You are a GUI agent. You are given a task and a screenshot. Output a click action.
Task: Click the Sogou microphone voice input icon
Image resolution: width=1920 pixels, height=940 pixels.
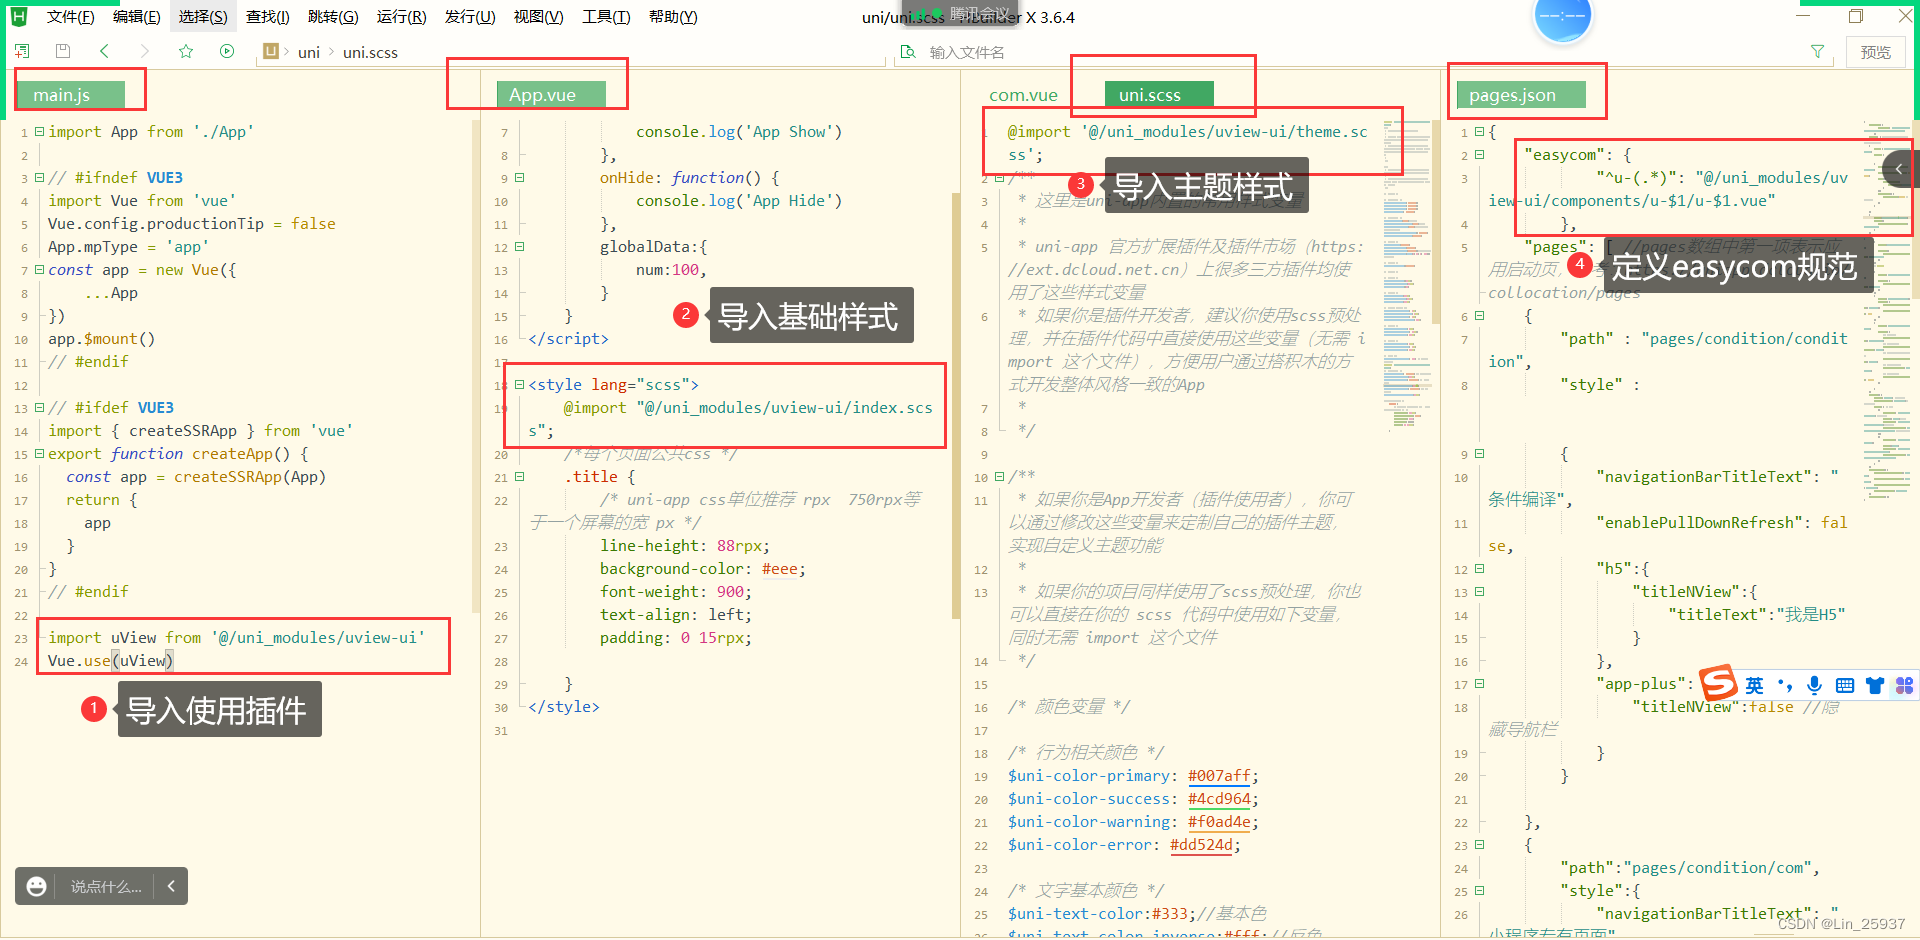[x=1815, y=685]
